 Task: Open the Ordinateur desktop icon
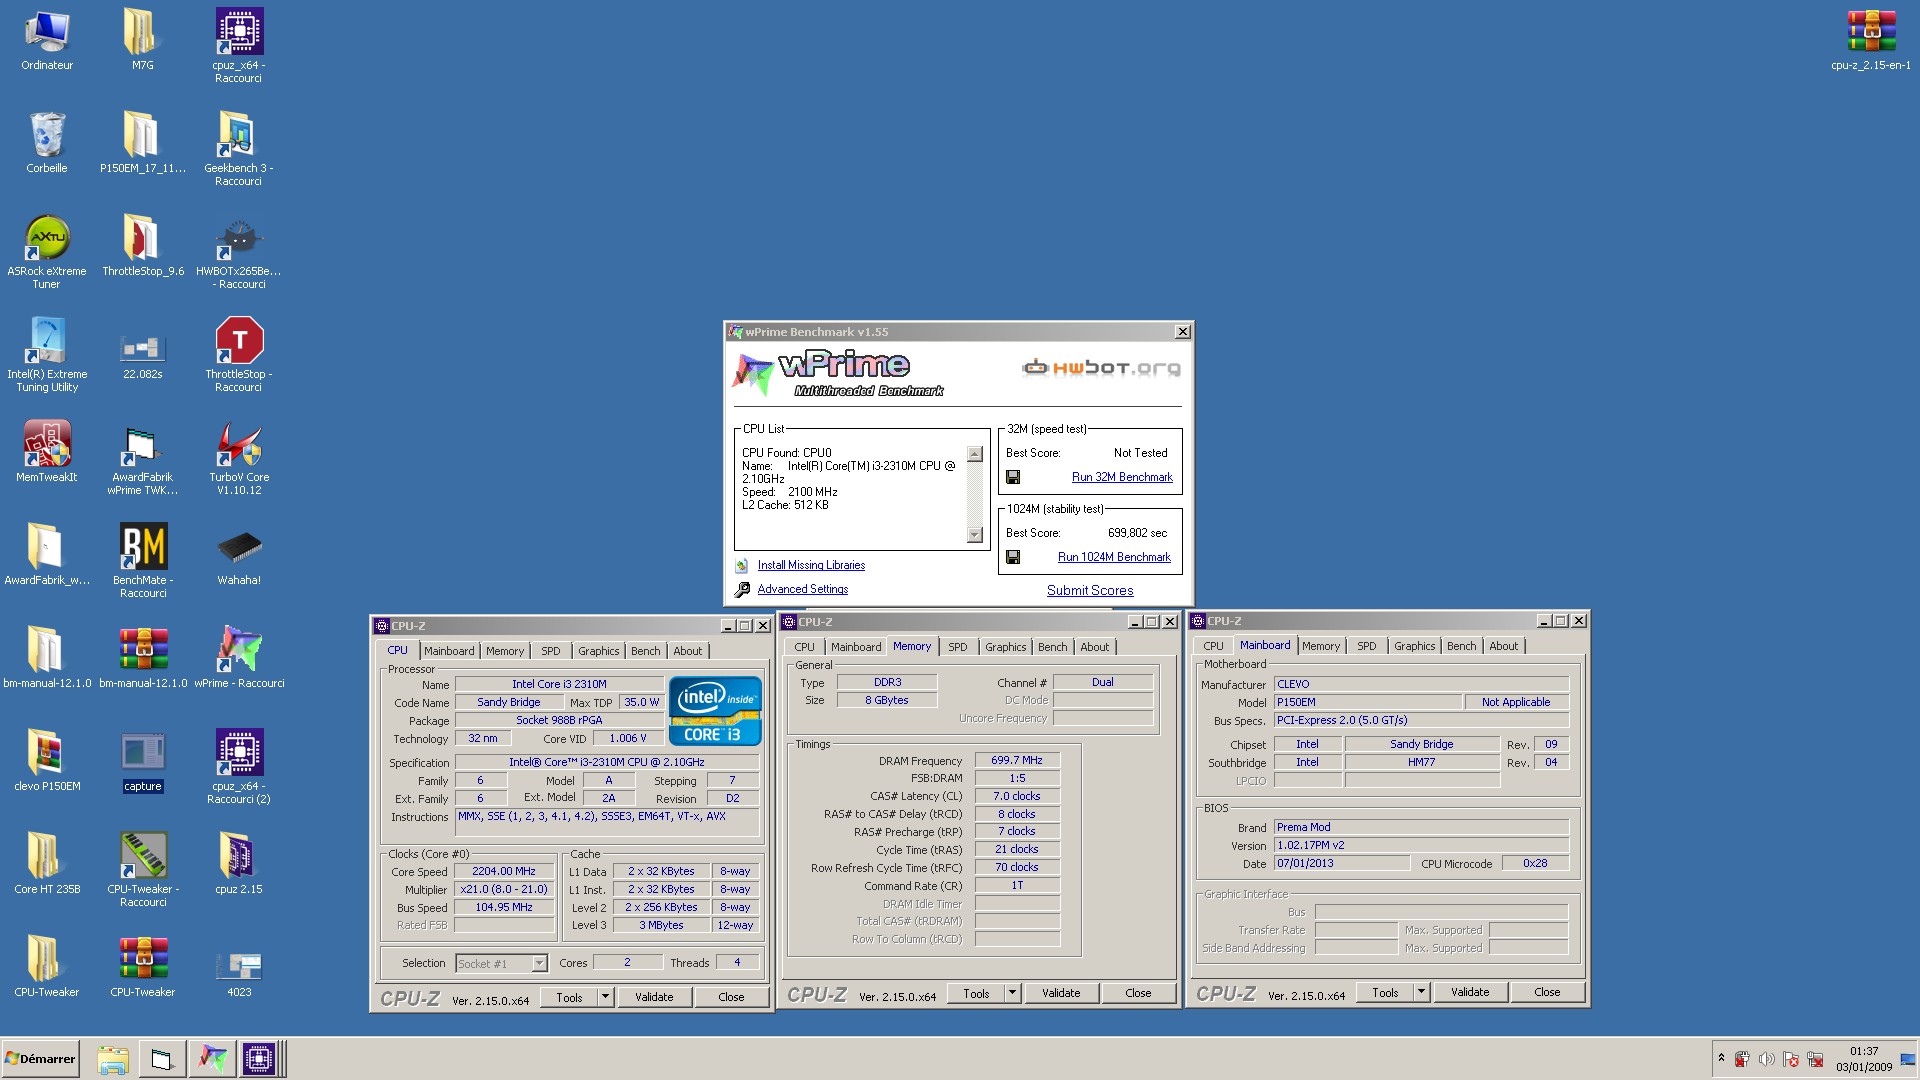47,40
